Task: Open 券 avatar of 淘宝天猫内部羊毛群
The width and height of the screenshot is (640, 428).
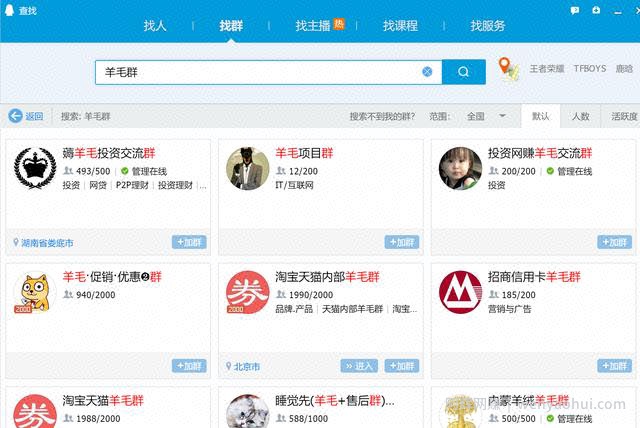Action: click(248, 292)
